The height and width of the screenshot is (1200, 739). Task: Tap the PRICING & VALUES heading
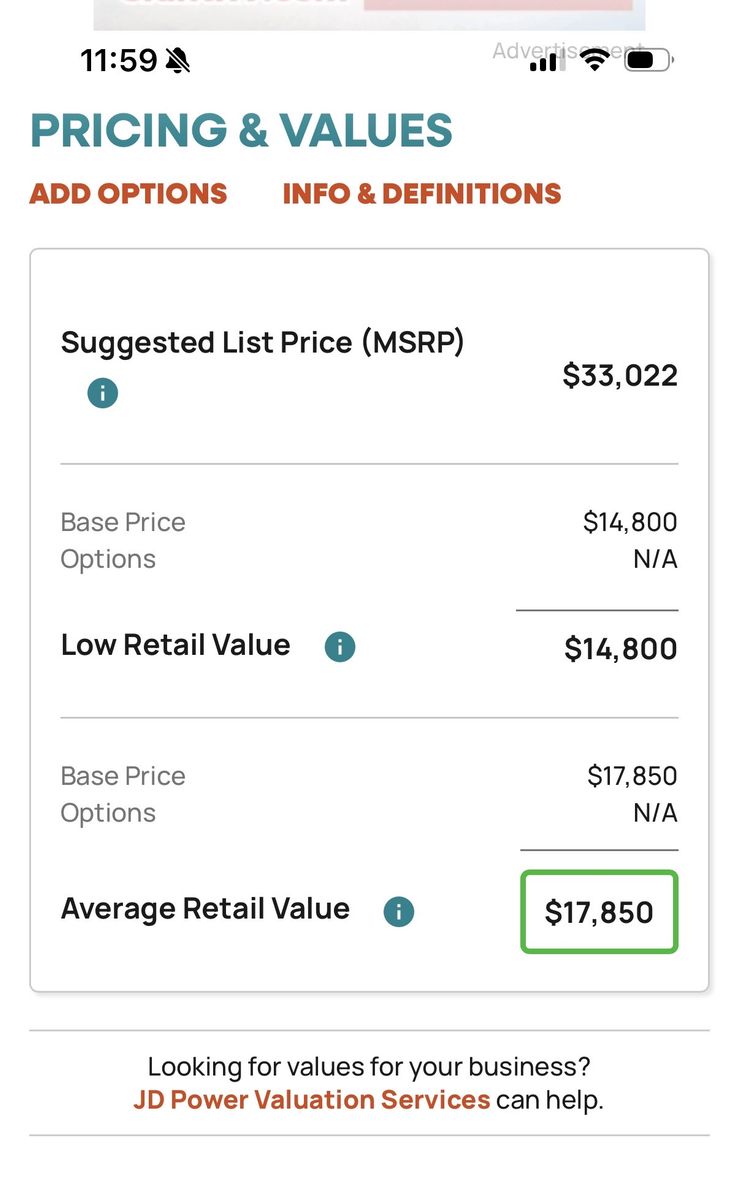tap(242, 131)
